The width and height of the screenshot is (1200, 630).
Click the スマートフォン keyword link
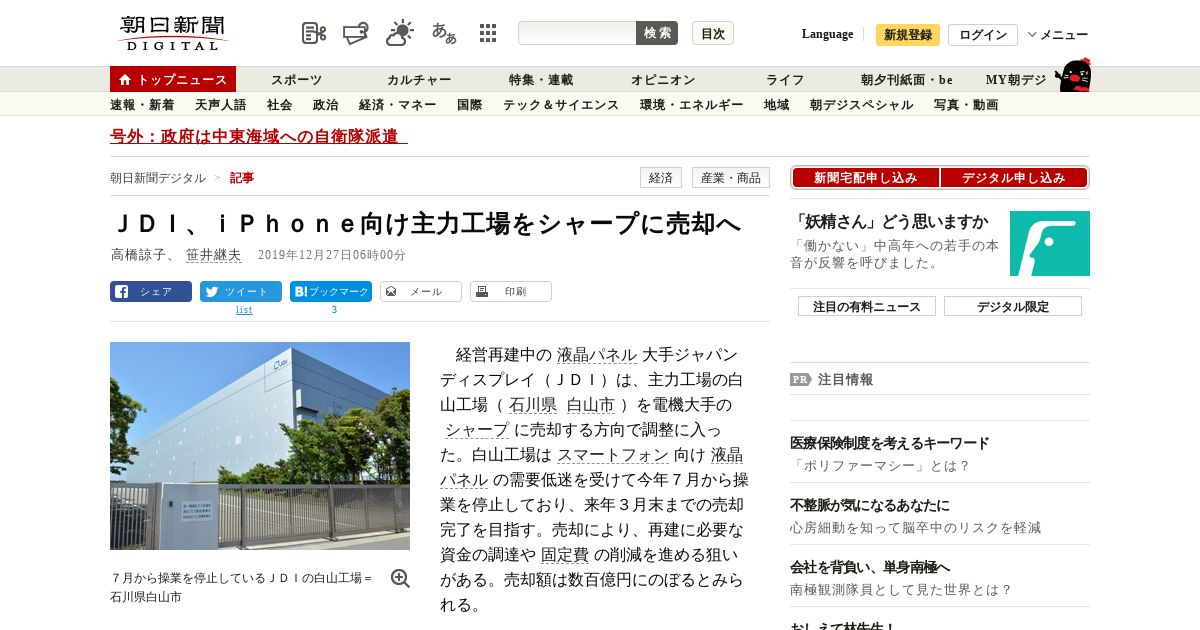click(613, 455)
